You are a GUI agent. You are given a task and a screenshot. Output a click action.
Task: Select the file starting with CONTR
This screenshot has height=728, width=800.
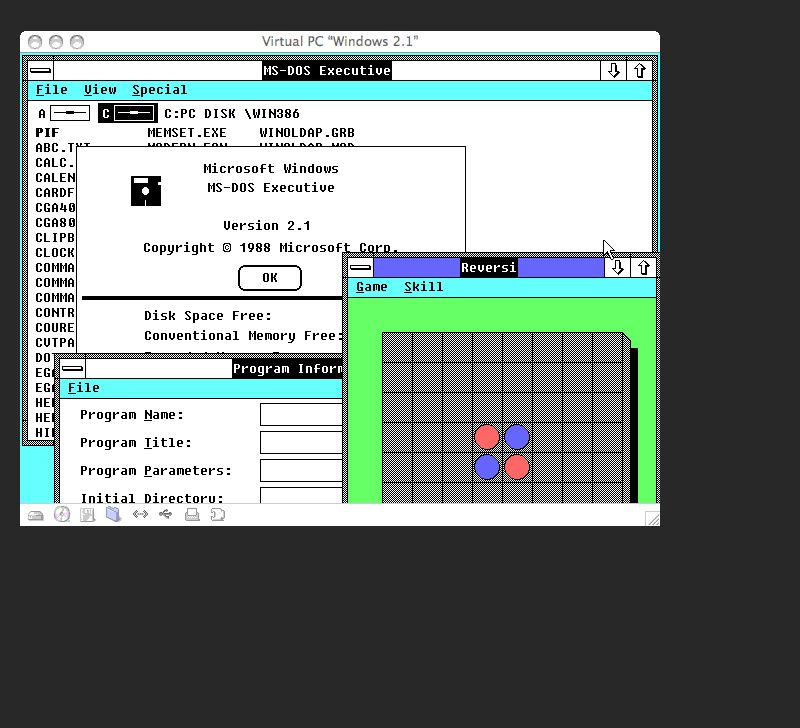click(55, 313)
